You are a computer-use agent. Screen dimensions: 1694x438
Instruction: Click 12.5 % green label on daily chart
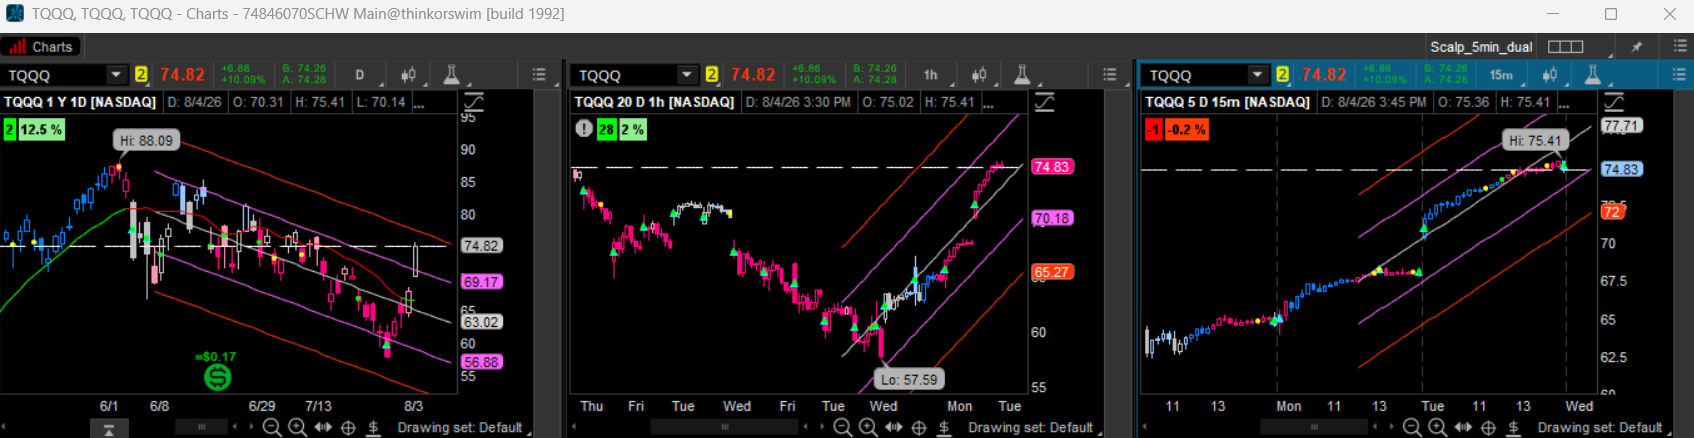tap(41, 129)
